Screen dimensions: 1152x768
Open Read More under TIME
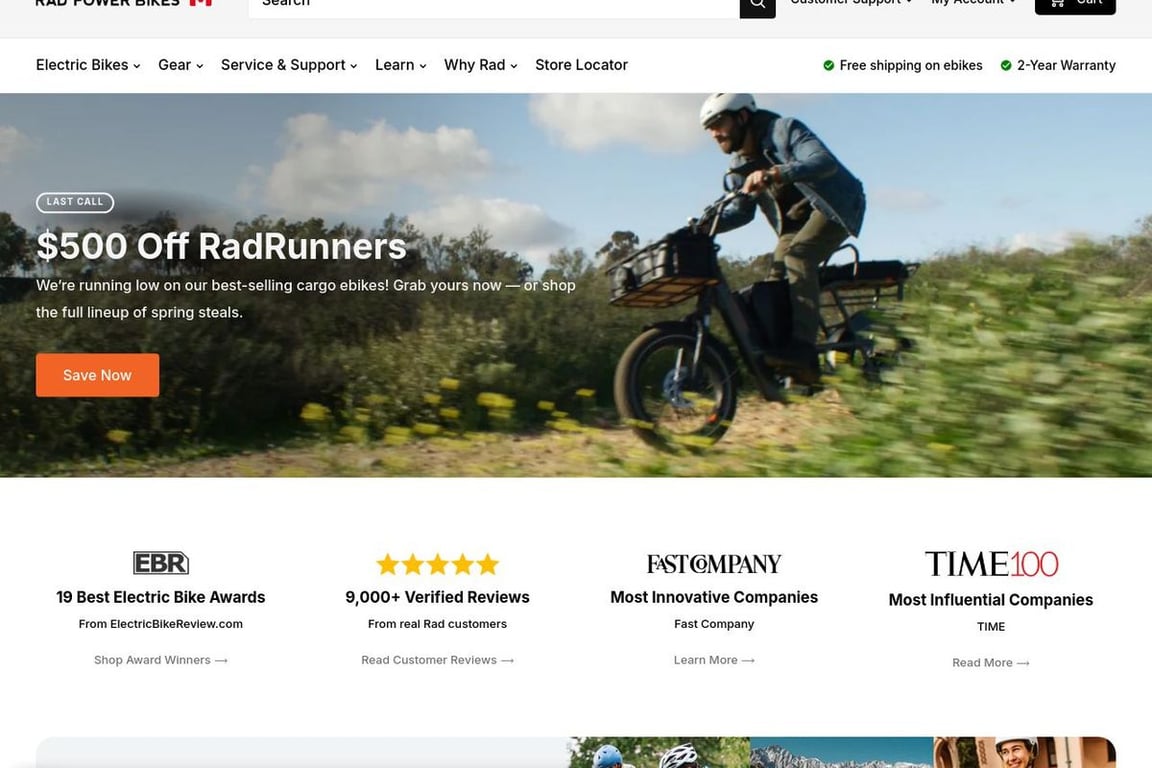tap(991, 663)
